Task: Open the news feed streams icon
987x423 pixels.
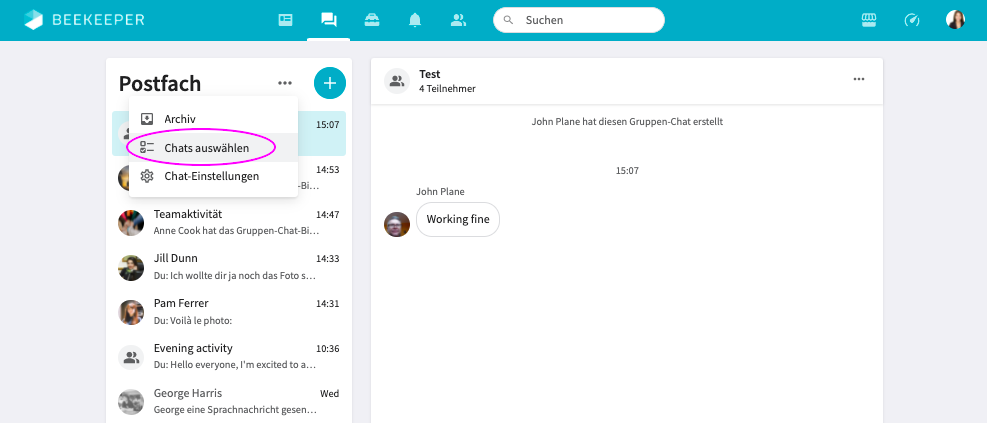Action: (x=286, y=20)
